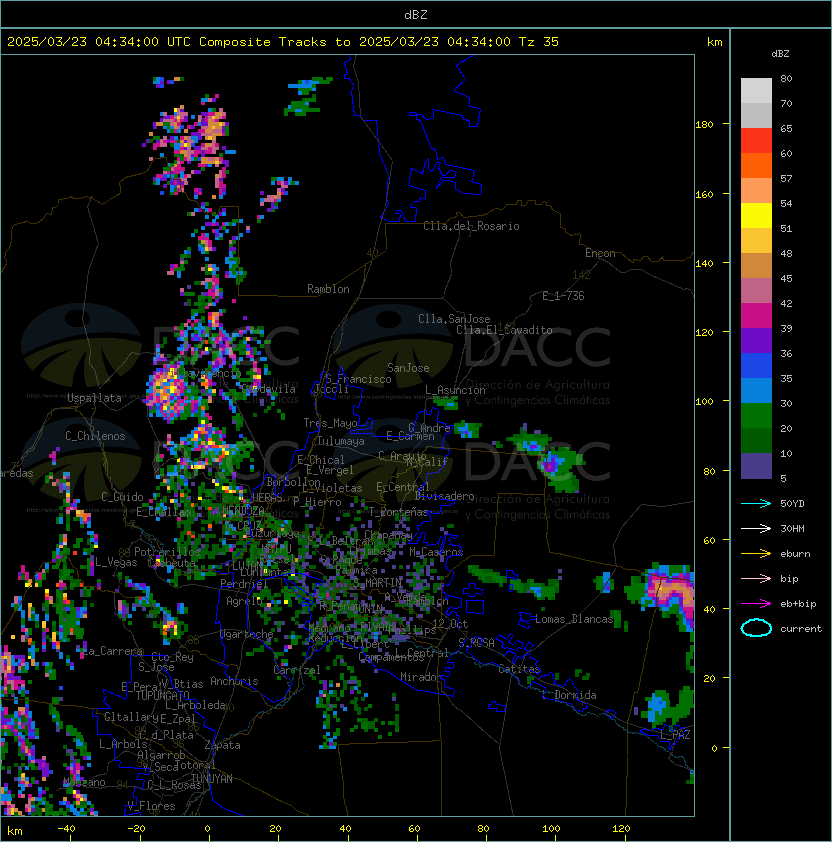
Task: Click the 'km' label in the top-right header
Action: click(x=714, y=42)
